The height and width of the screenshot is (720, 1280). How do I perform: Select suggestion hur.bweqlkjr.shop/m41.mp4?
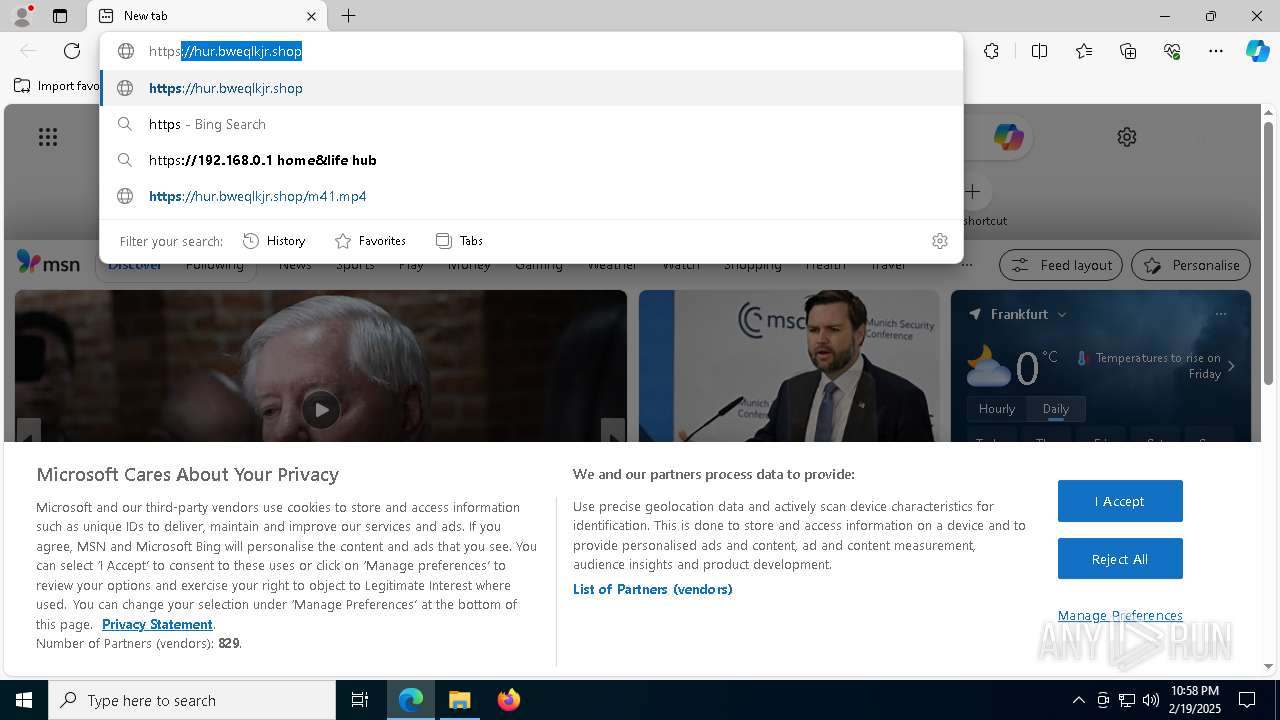[531, 196]
